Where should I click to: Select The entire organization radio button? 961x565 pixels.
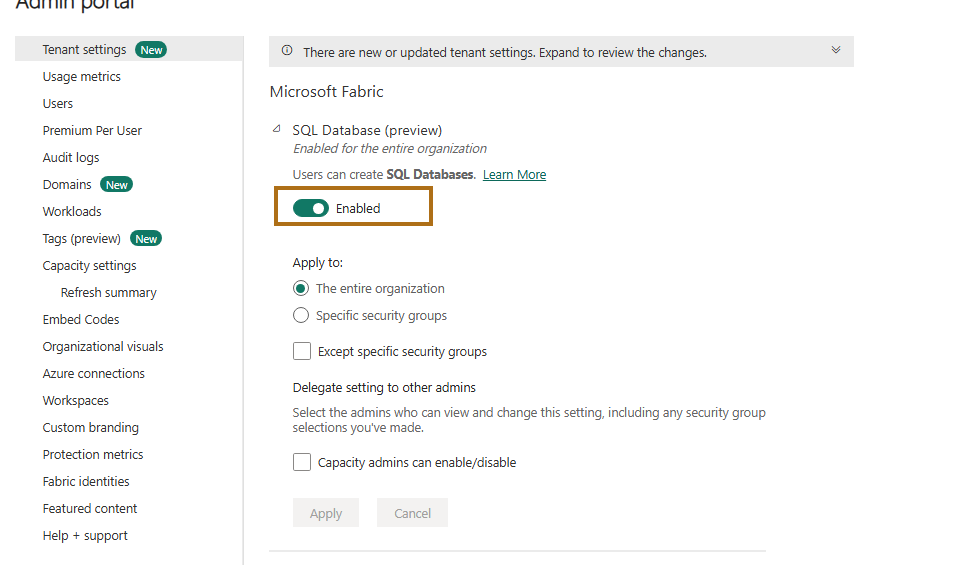tap(300, 288)
